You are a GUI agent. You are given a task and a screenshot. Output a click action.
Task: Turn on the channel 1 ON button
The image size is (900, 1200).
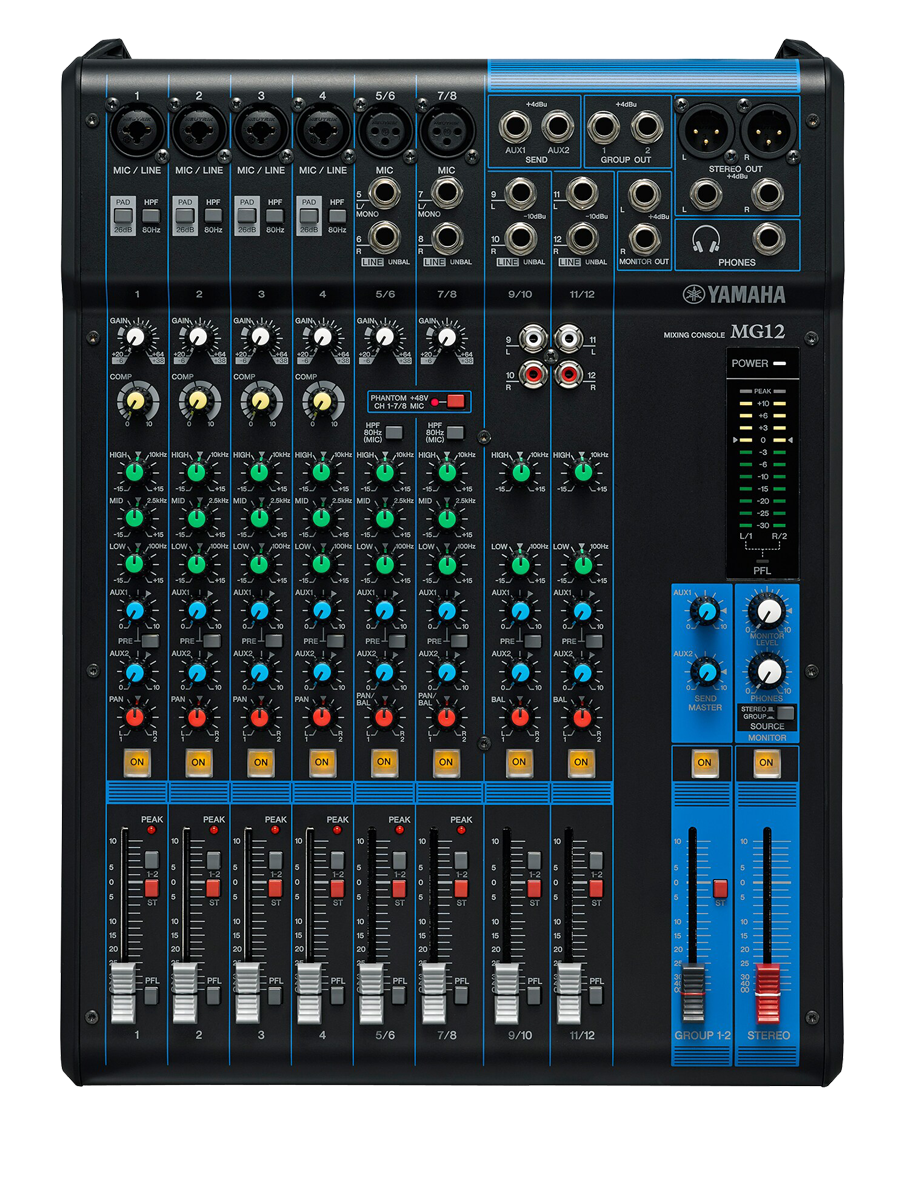[x=136, y=762]
